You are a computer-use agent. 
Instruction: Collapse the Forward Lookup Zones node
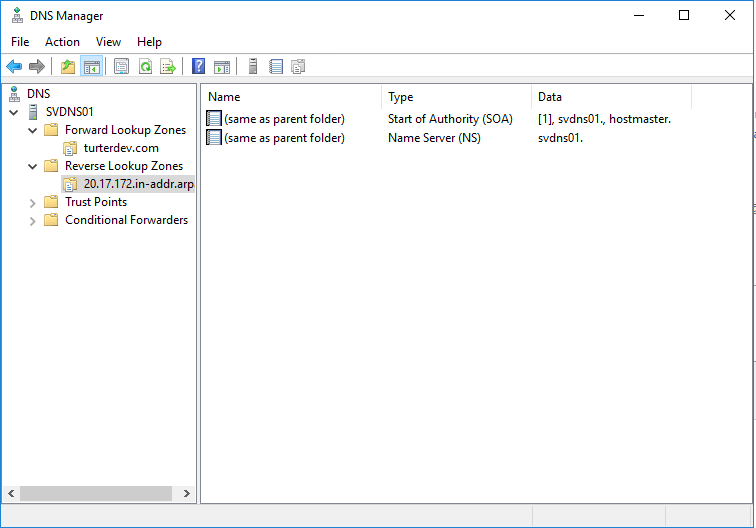click(x=32, y=130)
